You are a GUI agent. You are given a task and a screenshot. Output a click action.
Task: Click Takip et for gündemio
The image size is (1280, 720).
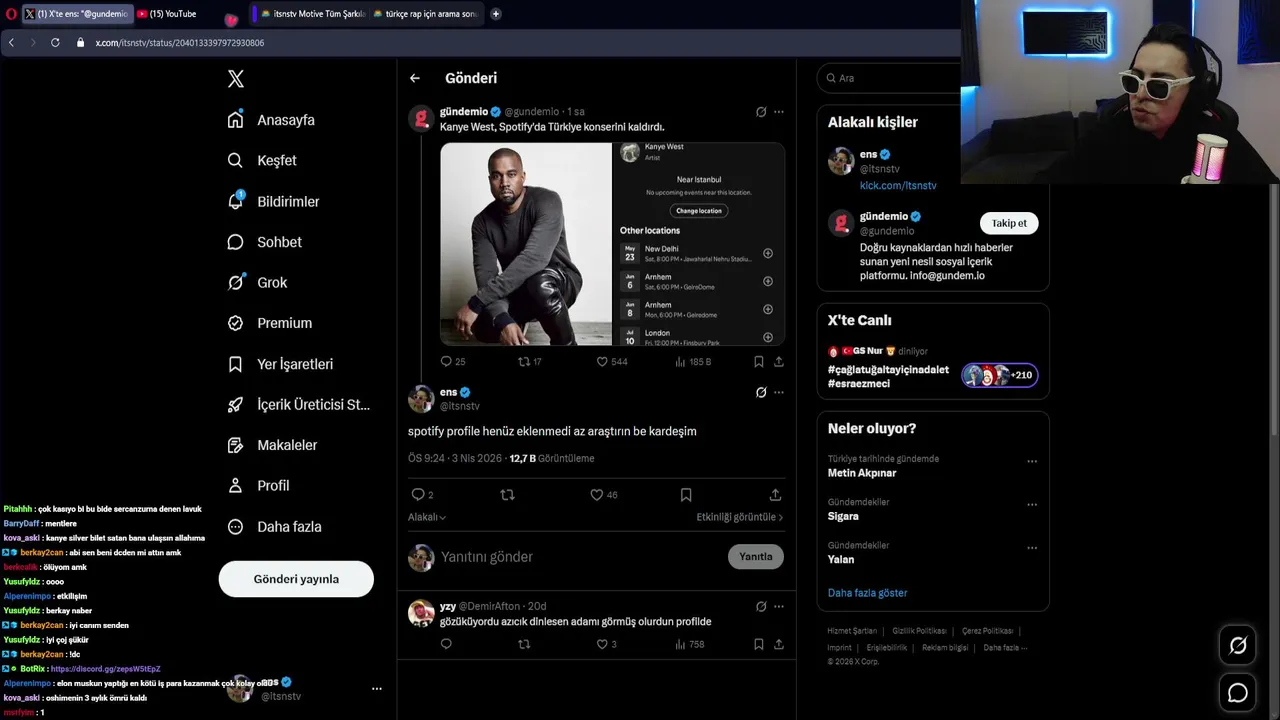coord(1009,223)
